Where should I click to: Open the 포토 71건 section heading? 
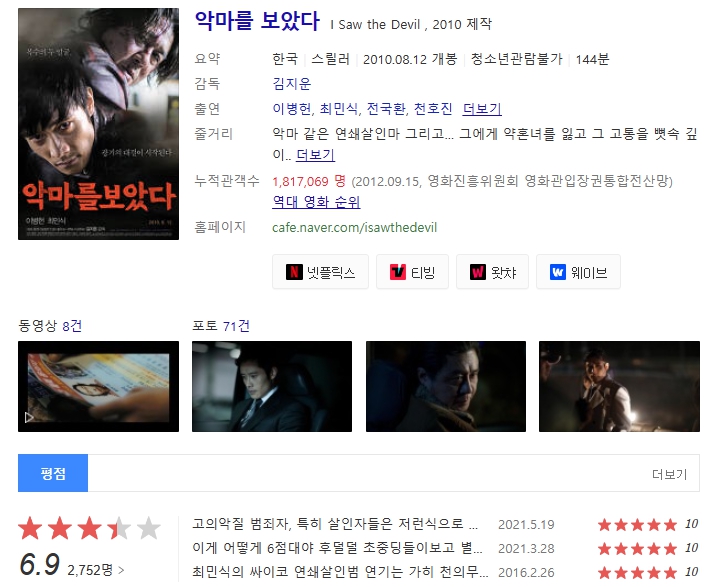click(221, 326)
